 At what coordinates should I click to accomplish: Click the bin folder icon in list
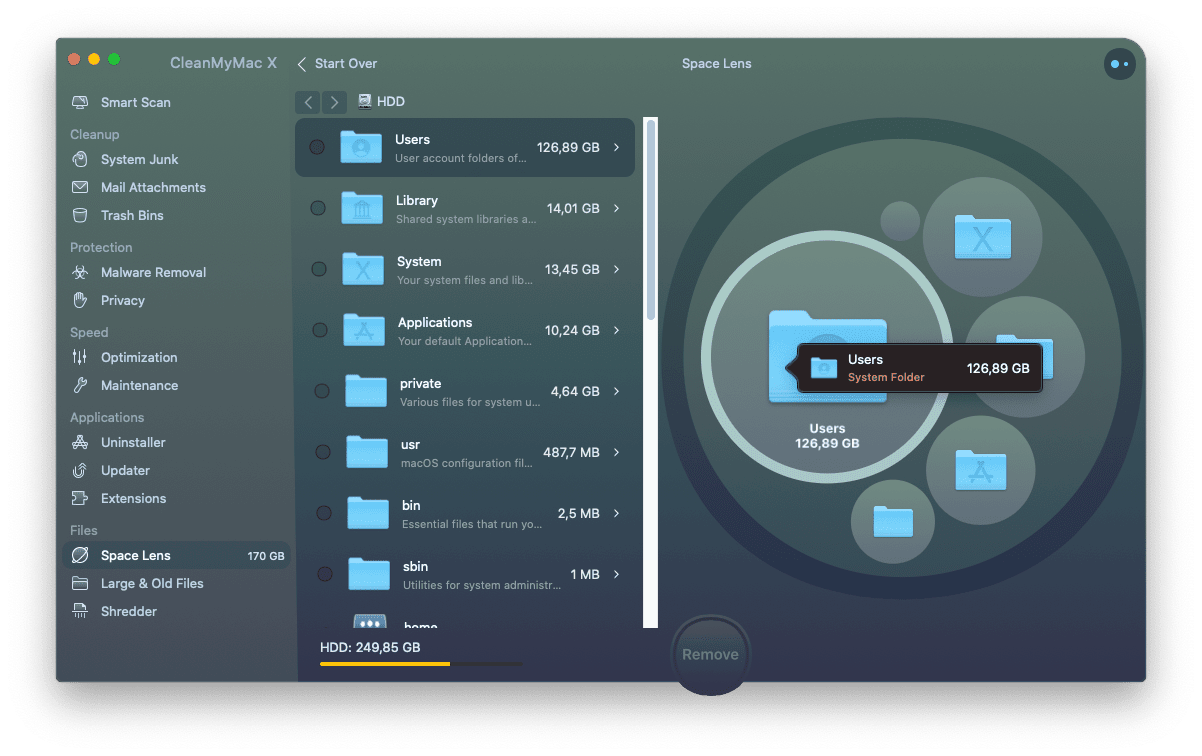368,513
